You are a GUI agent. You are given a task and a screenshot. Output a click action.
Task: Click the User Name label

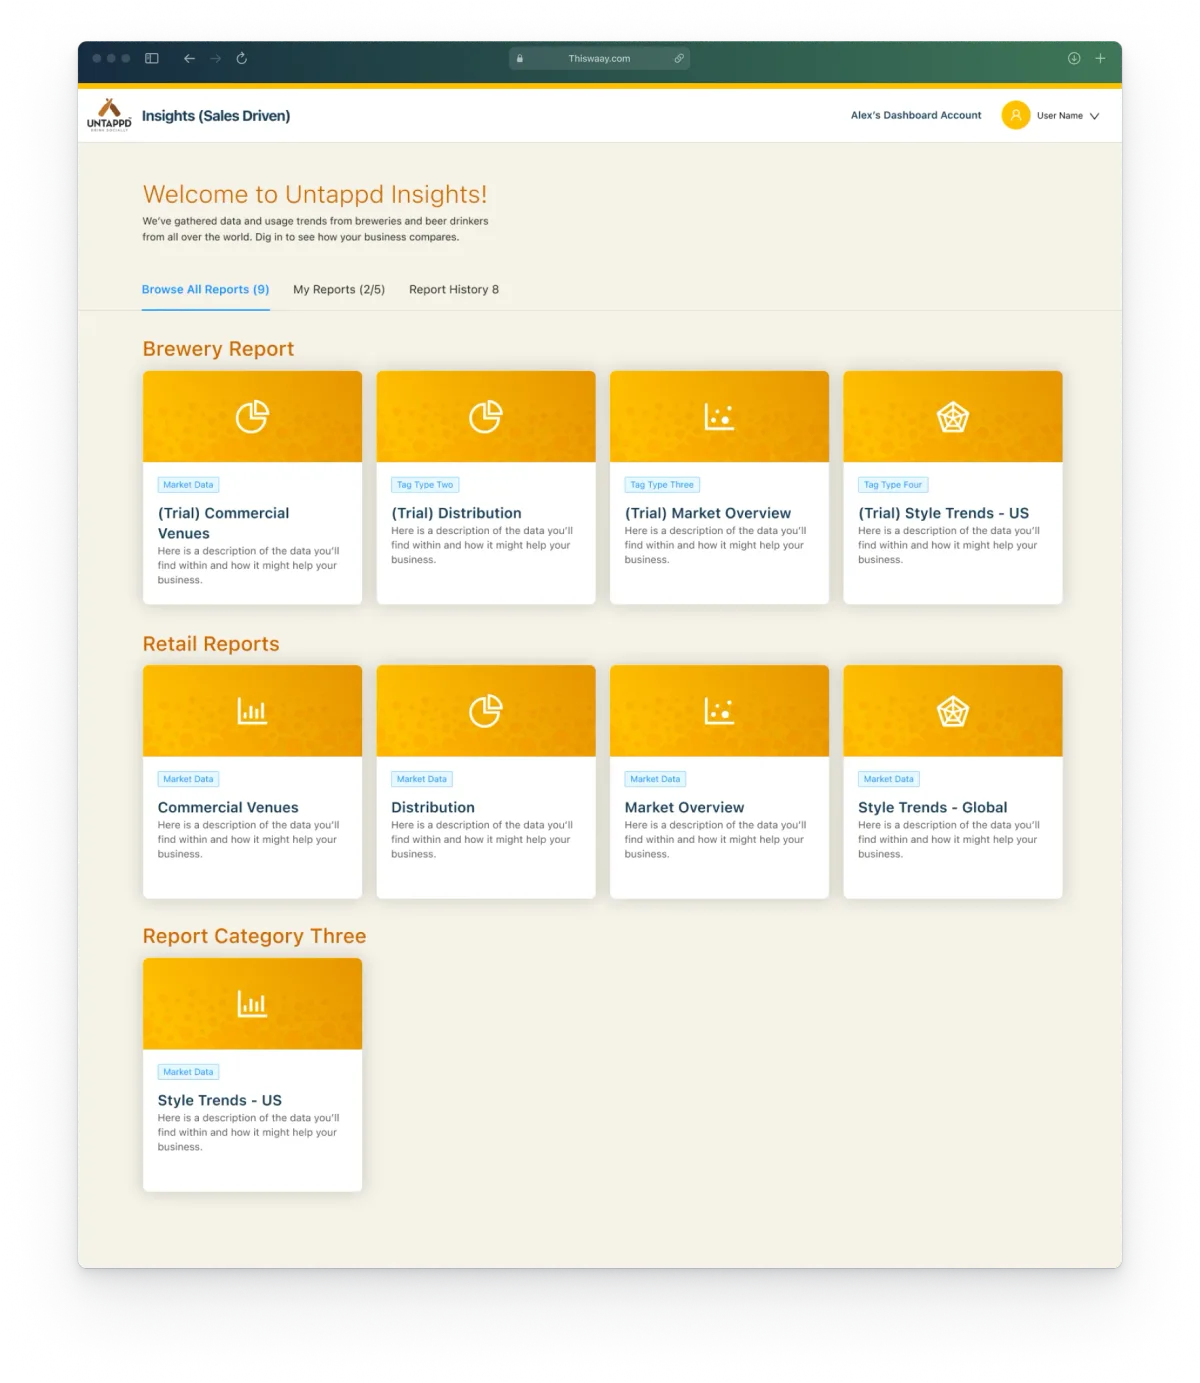pos(1060,116)
